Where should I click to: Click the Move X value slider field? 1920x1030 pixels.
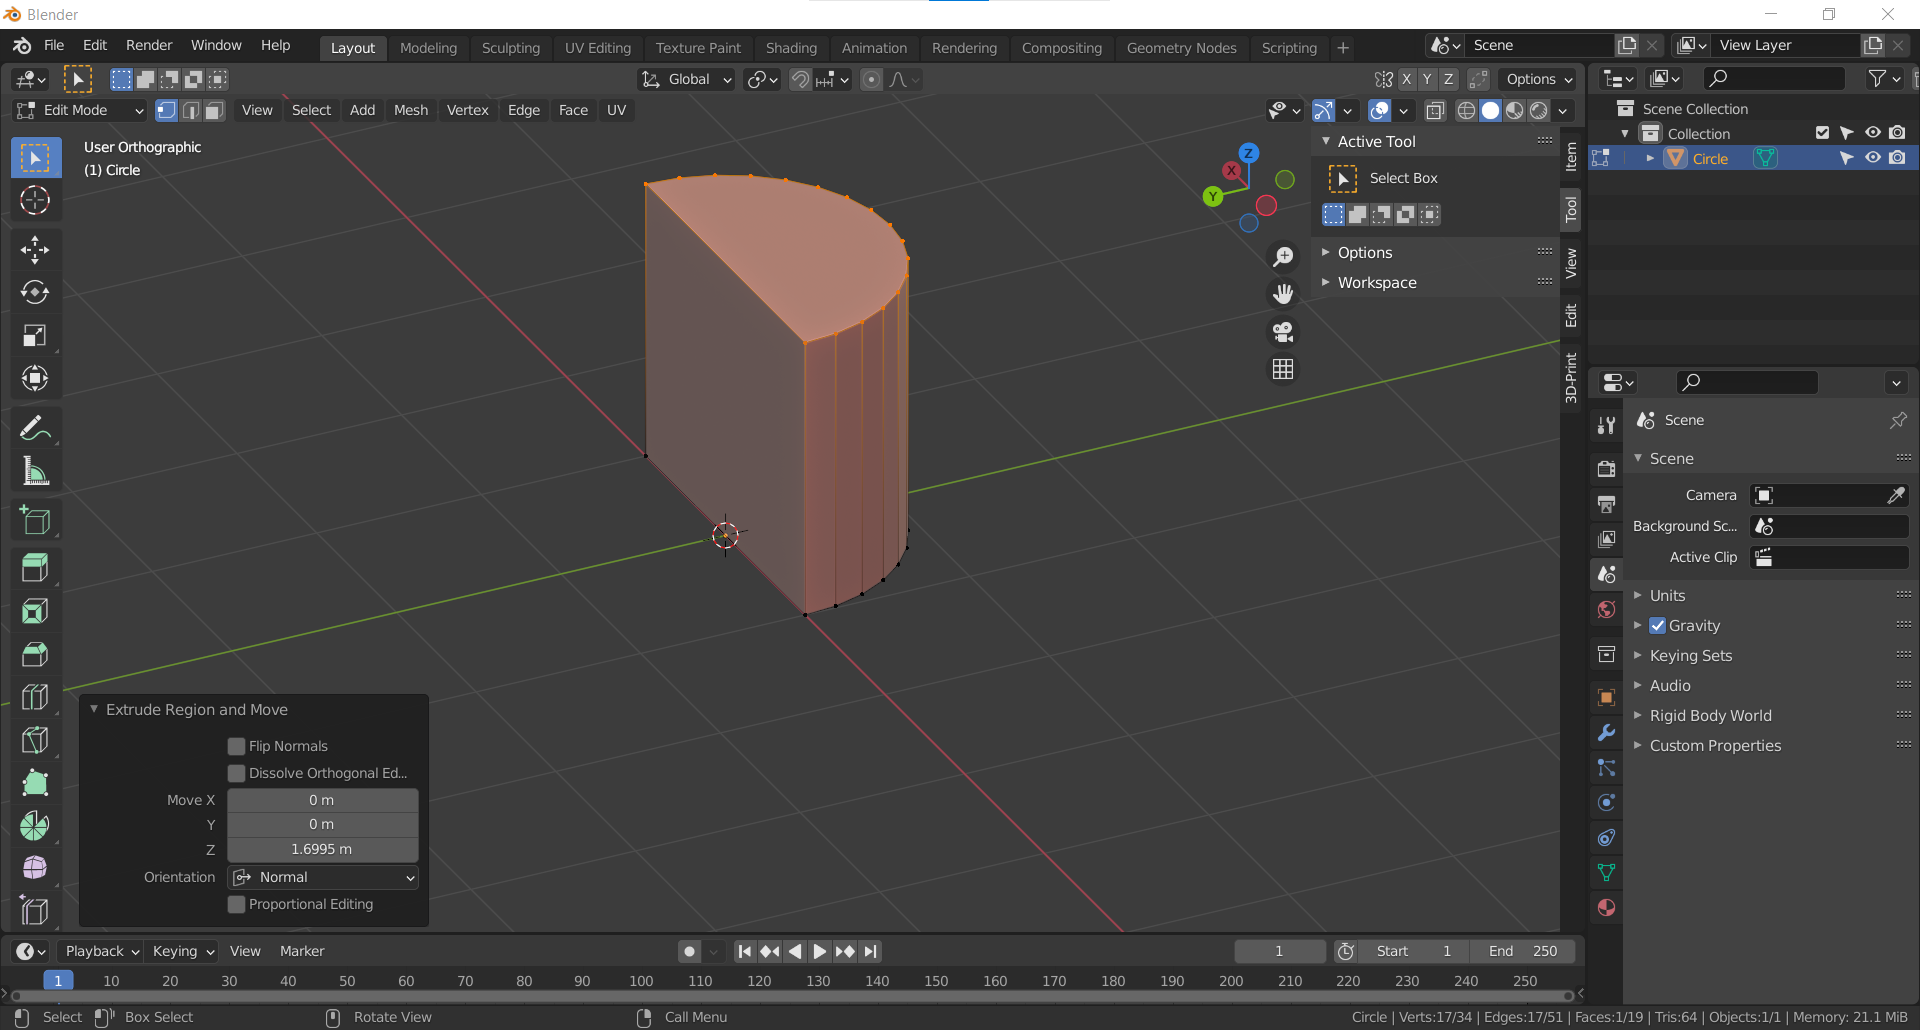coord(323,800)
